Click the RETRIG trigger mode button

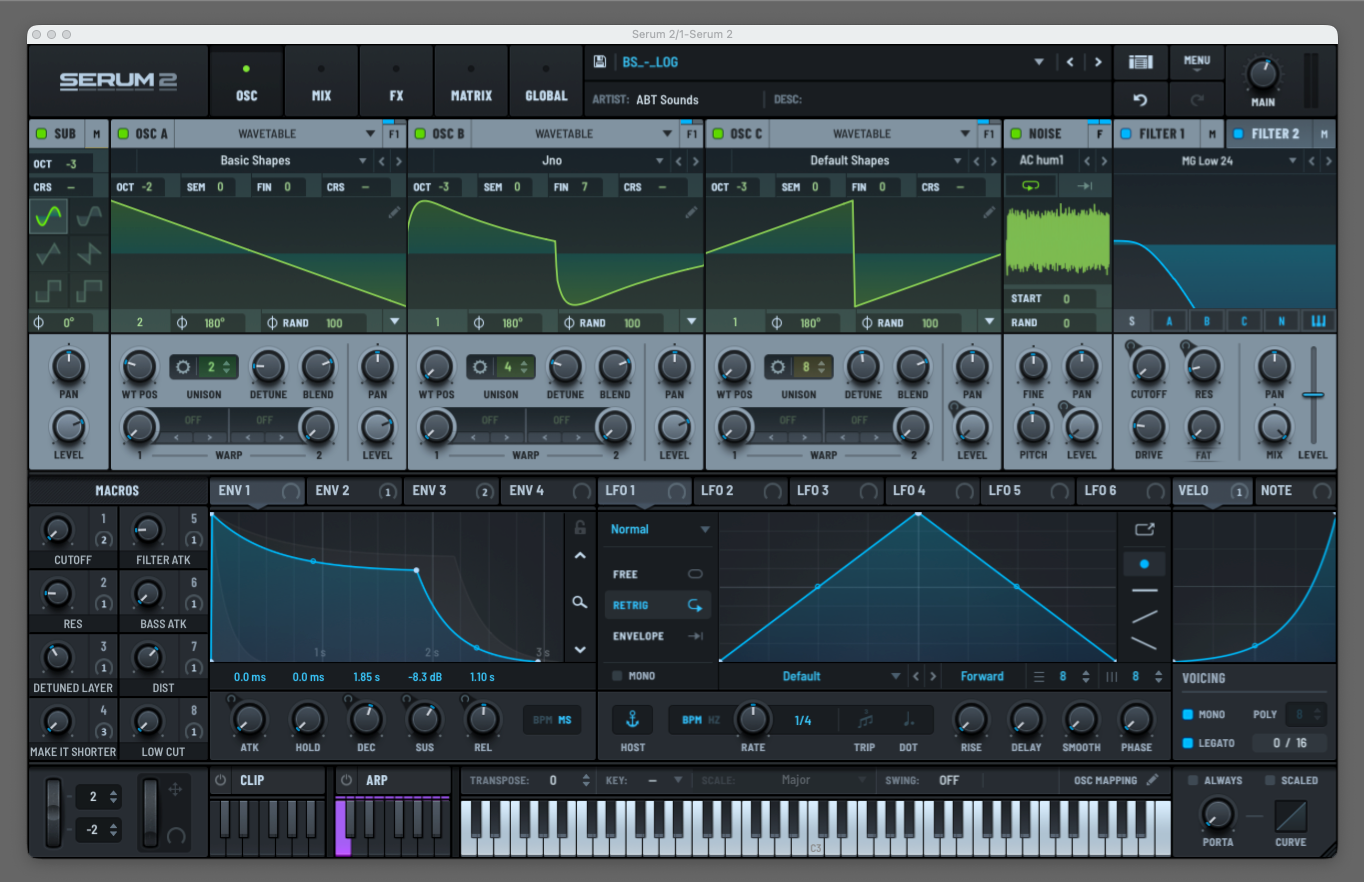[658, 605]
